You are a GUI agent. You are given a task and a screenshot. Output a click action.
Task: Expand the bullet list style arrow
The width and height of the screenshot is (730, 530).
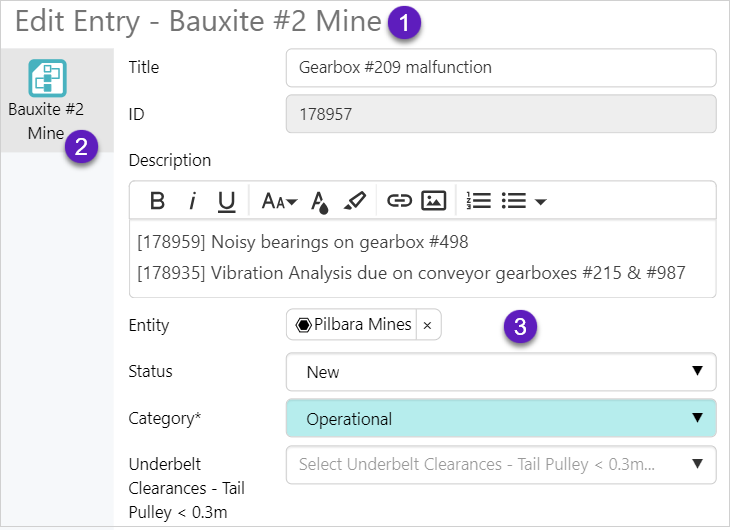541,202
